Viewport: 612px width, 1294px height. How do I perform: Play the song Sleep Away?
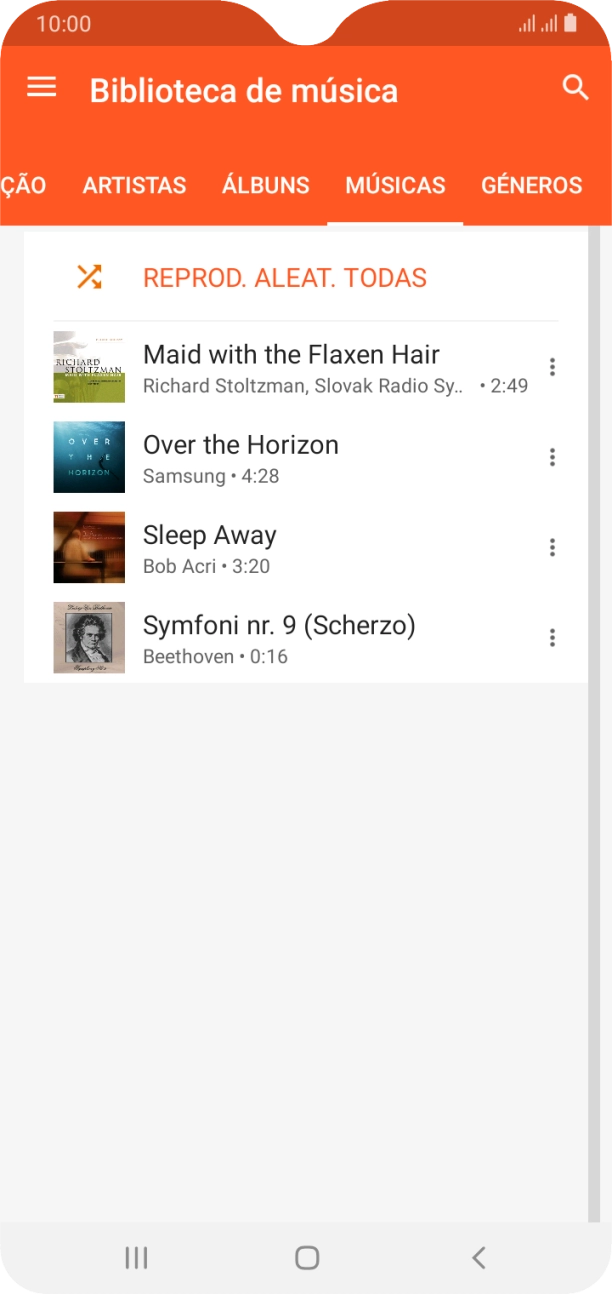pyautogui.click(x=210, y=536)
